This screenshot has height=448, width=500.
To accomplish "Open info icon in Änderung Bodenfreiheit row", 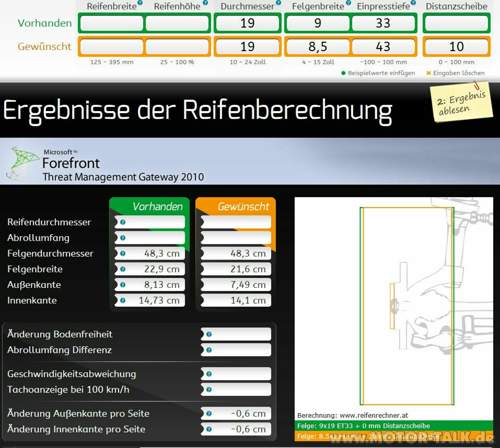I will (x=209, y=334).
